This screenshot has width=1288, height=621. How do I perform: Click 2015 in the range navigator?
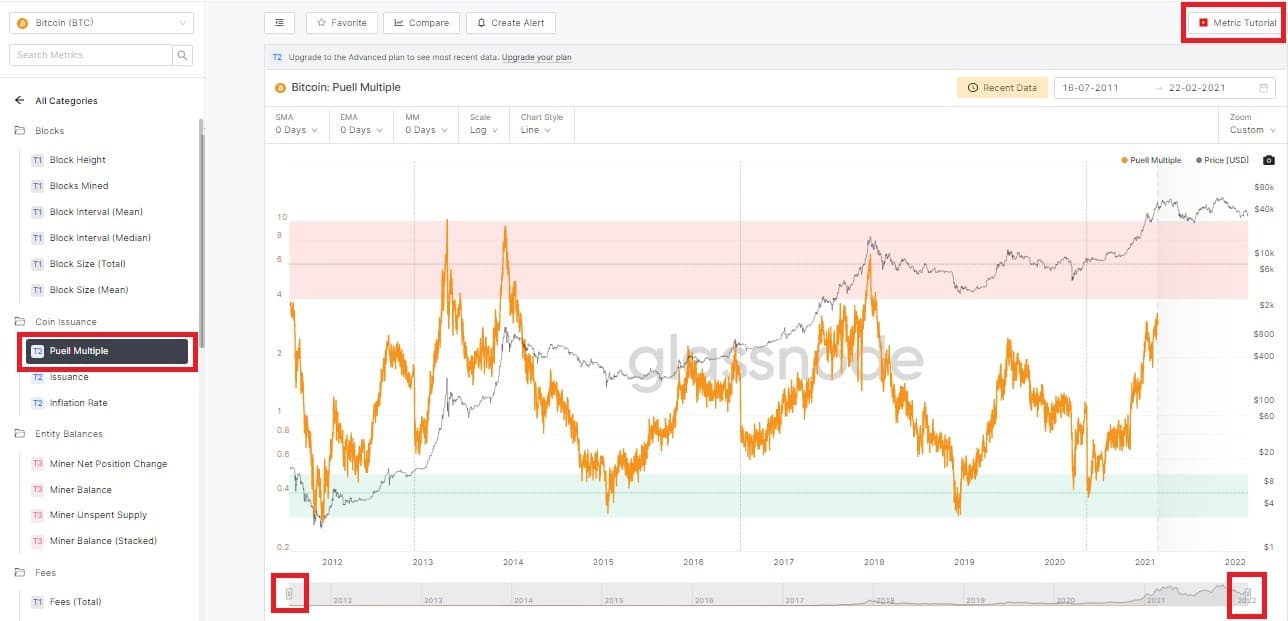pos(614,600)
